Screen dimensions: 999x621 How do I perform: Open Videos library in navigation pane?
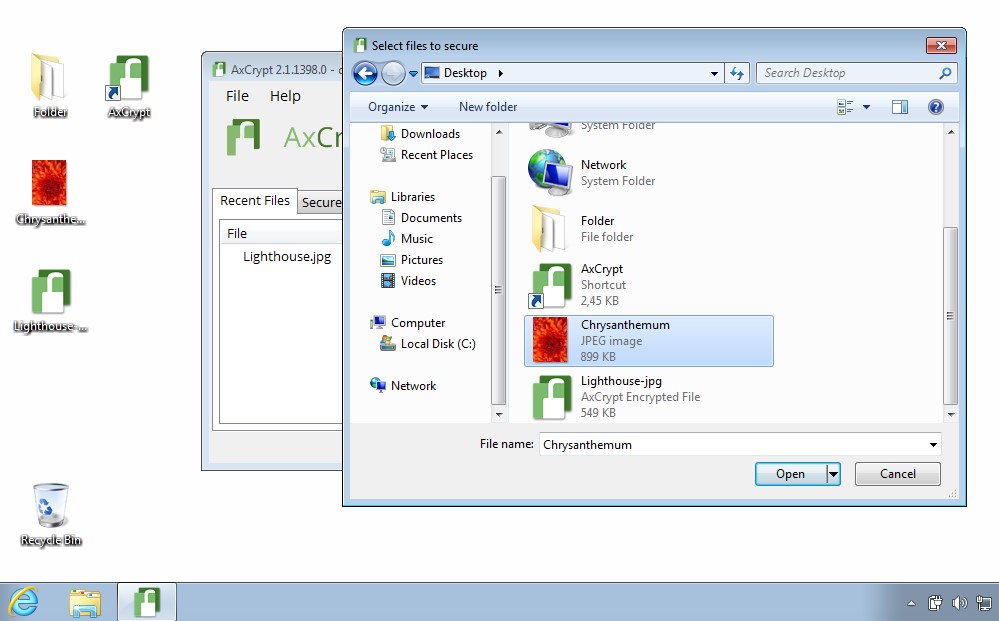click(x=408, y=281)
